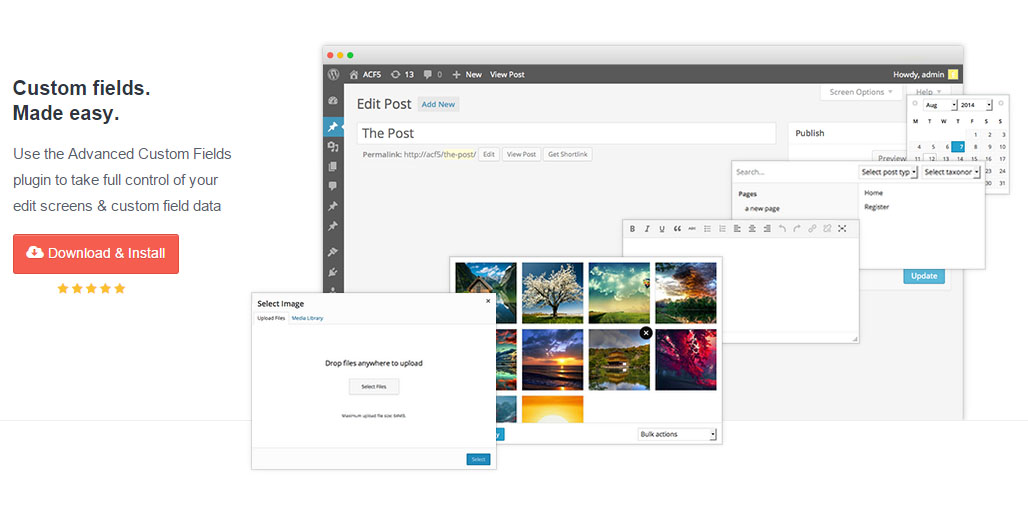Open the Pages icon in sidebar
1028x522 pixels.
coord(333,167)
